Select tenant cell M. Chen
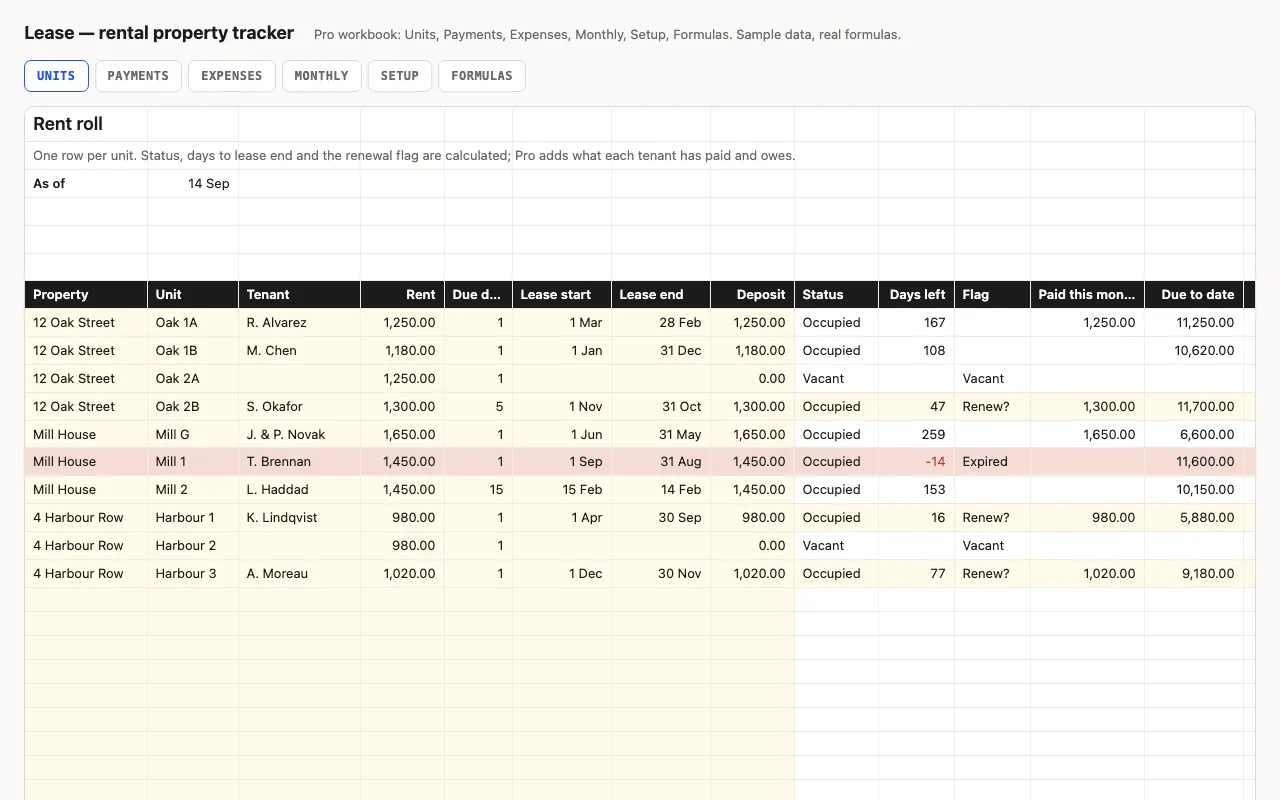1280x800 pixels. point(299,351)
